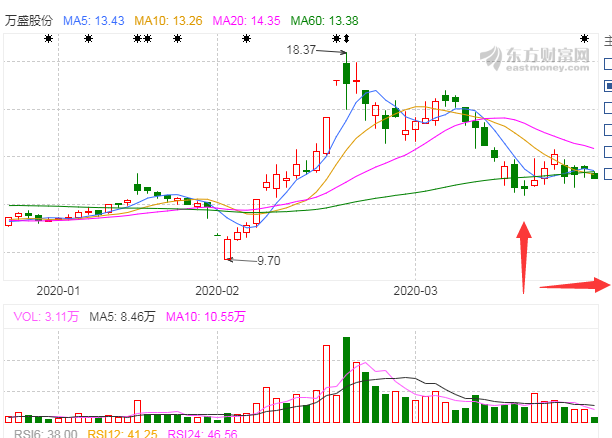Open the single asterisk marker in late January
Screen dimensions: 612x438
pyautogui.click(x=178, y=39)
